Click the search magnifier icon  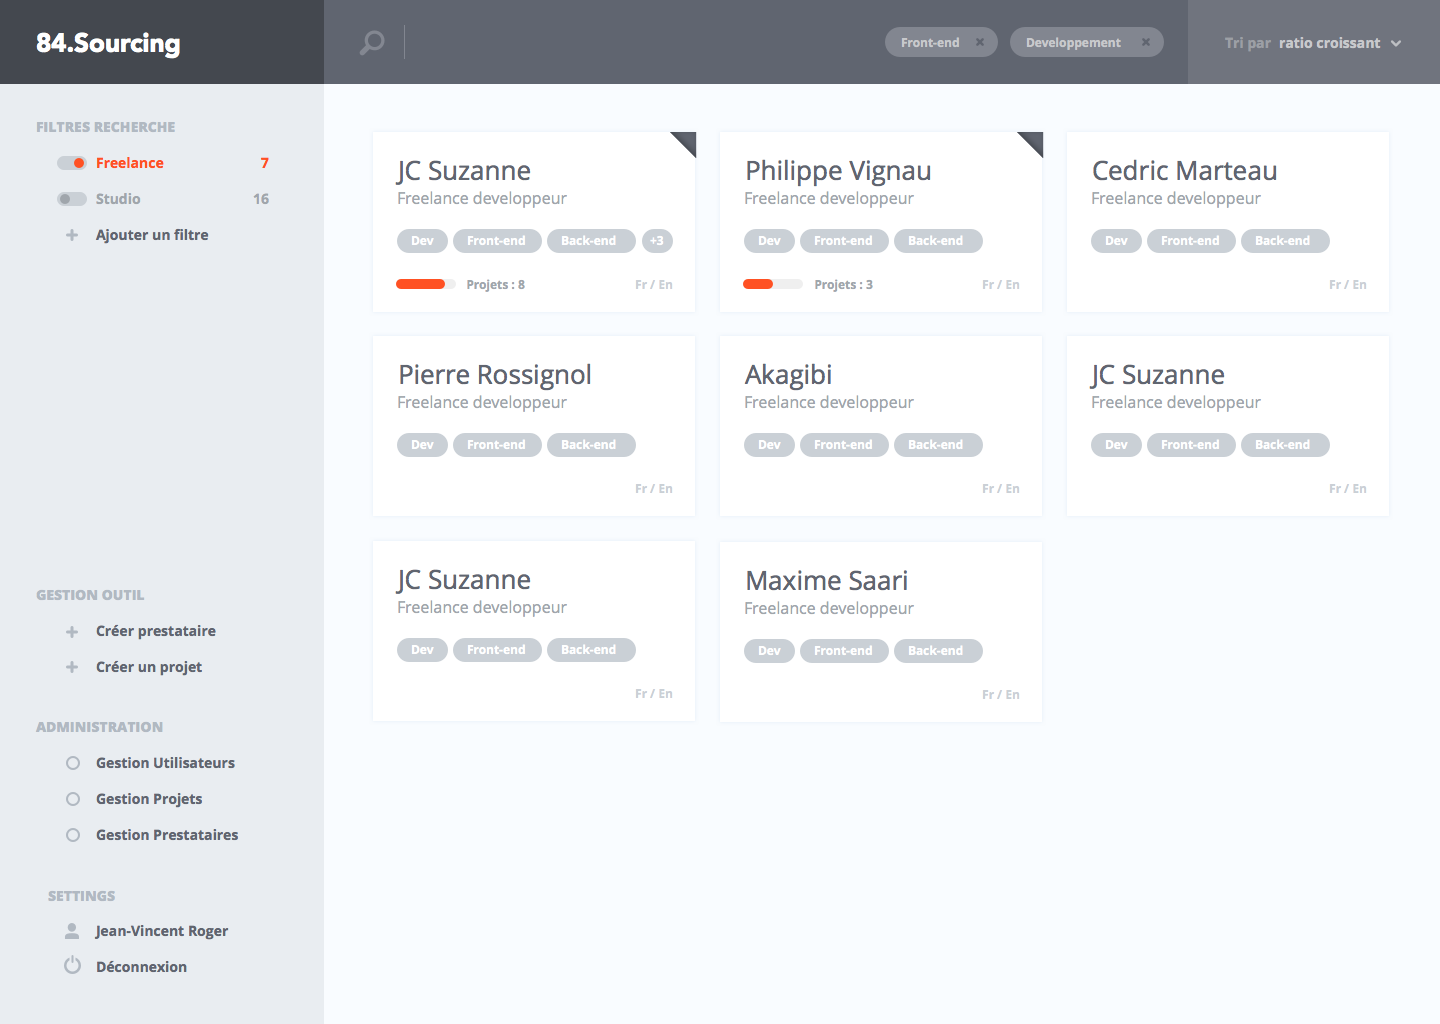[x=372, y=42]
